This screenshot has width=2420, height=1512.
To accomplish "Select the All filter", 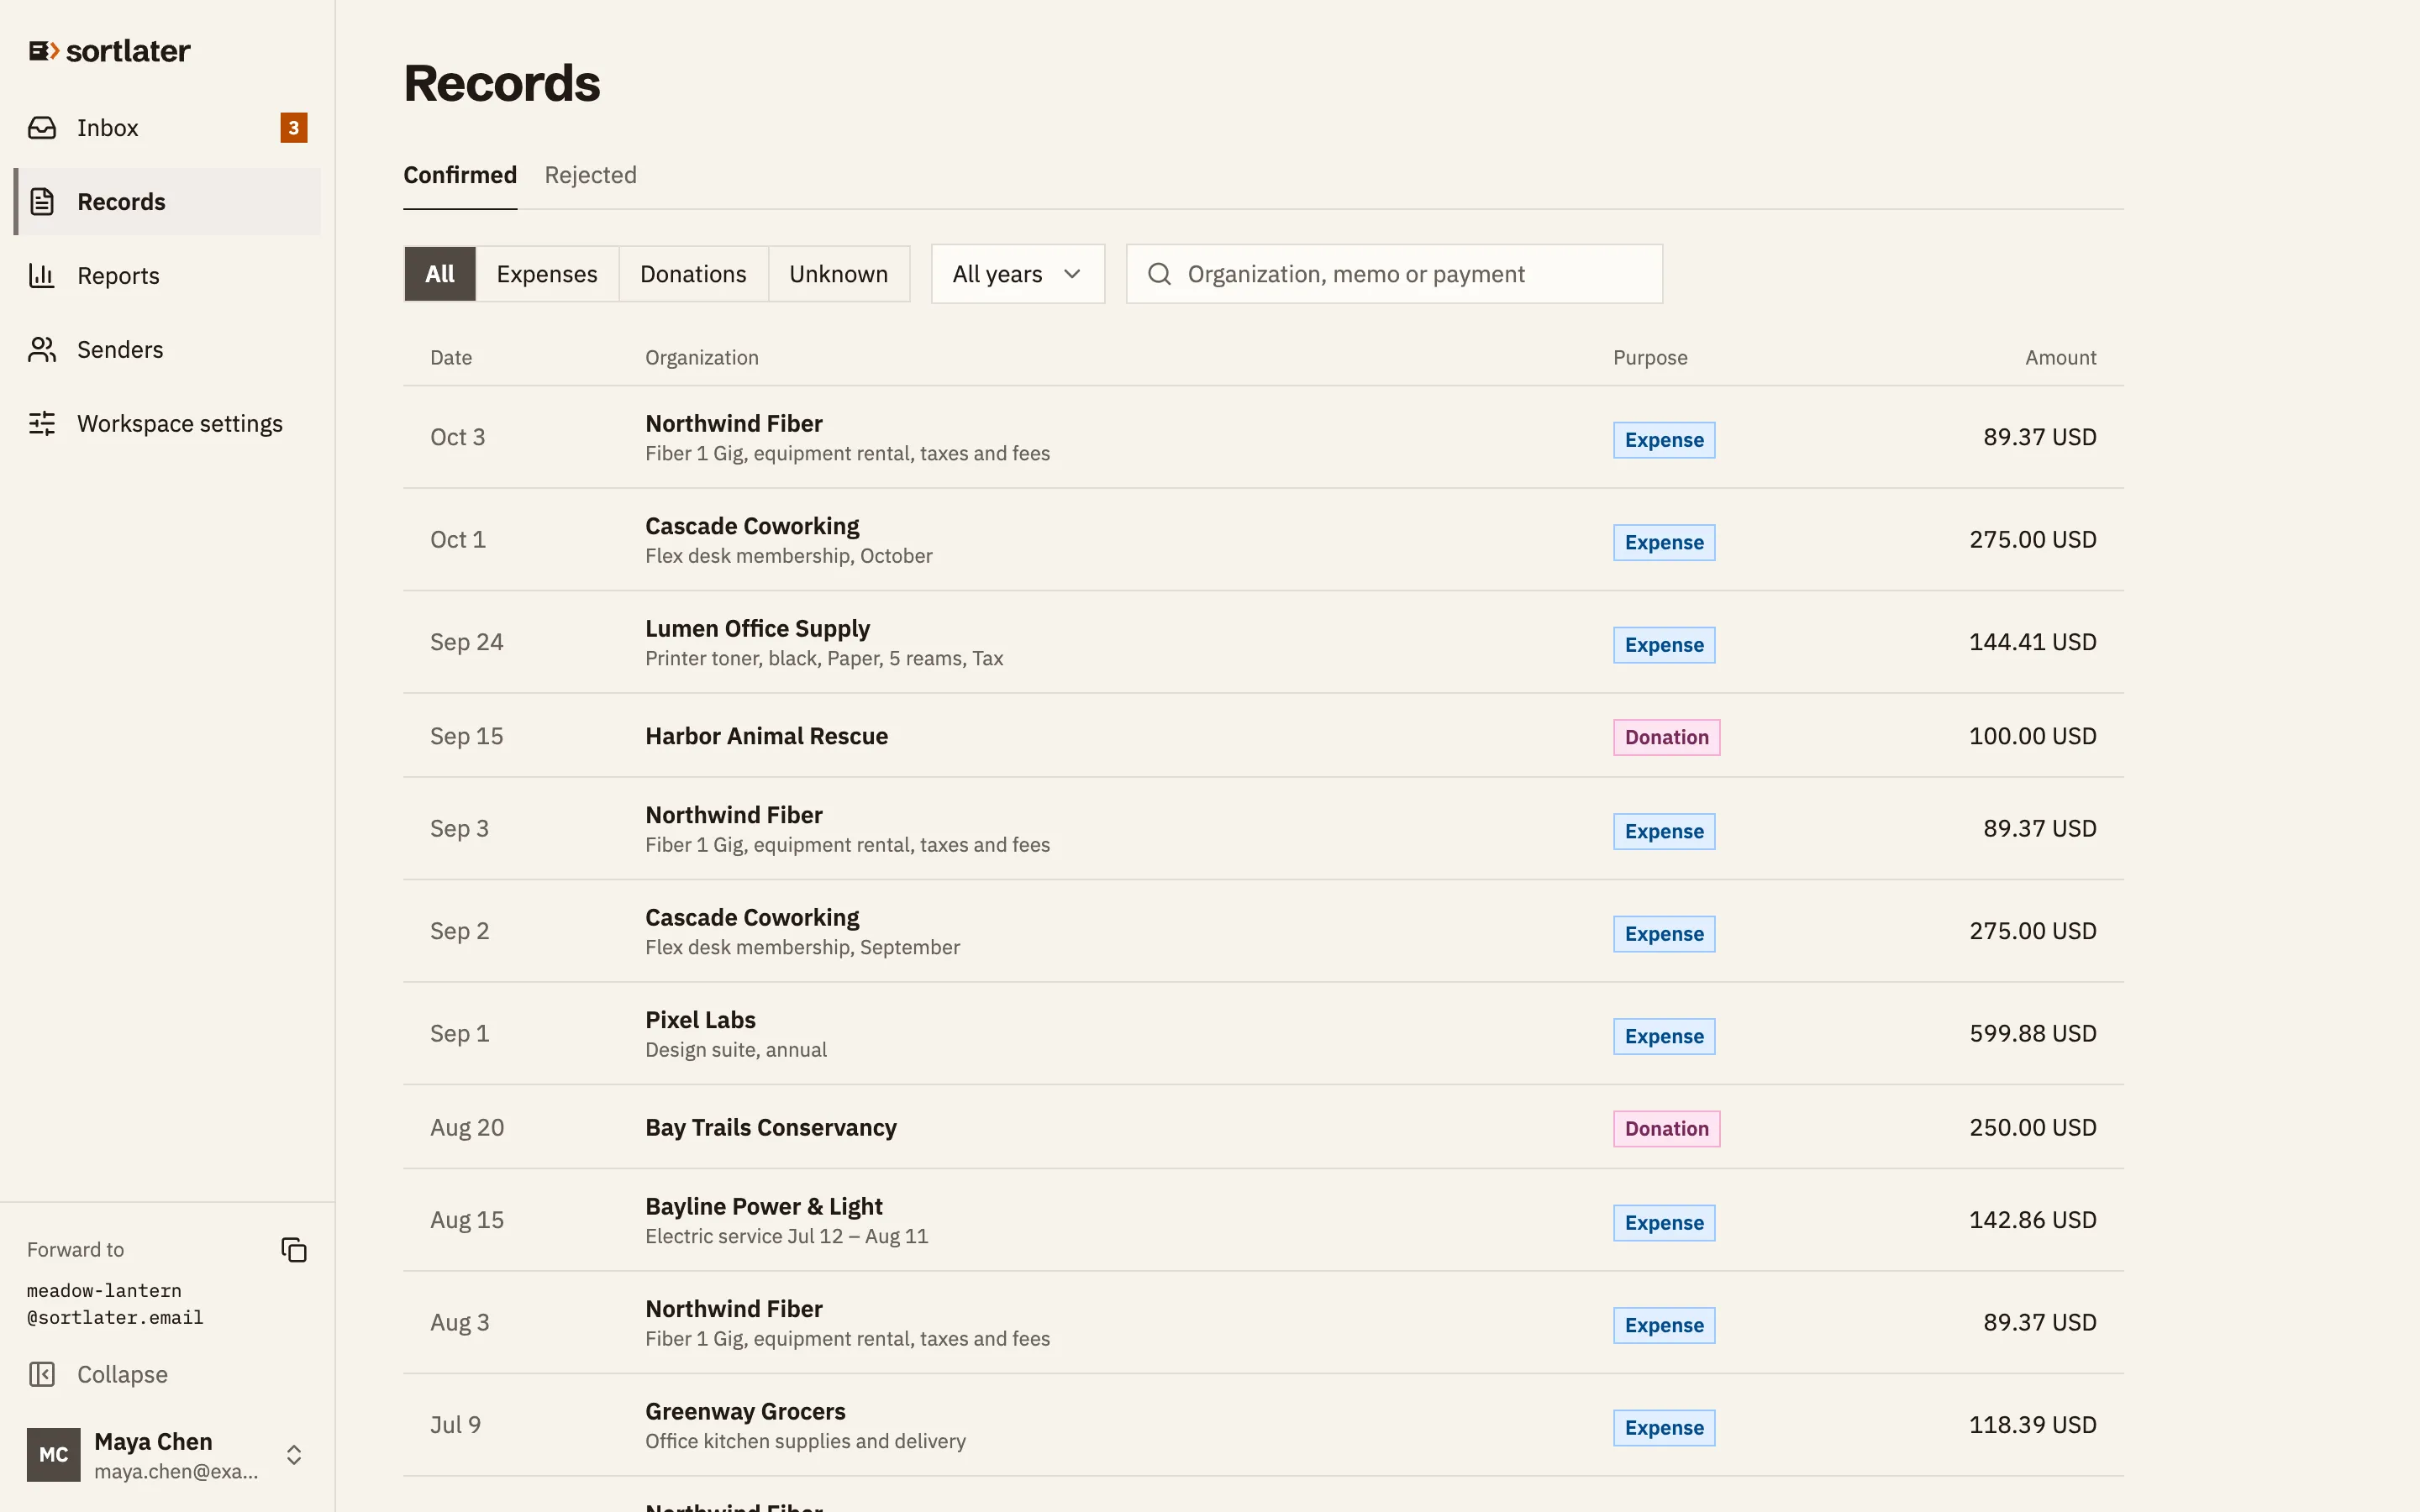I will pos(440,274).
